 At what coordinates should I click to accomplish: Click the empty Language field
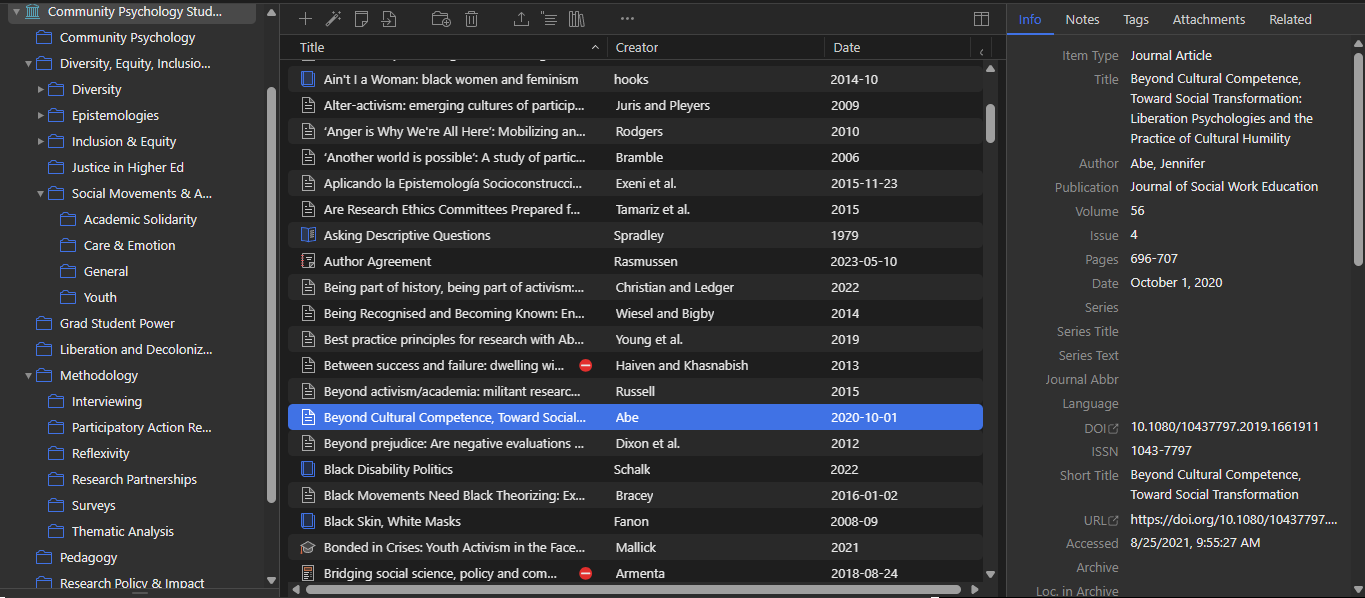[x=1238, y=404]
